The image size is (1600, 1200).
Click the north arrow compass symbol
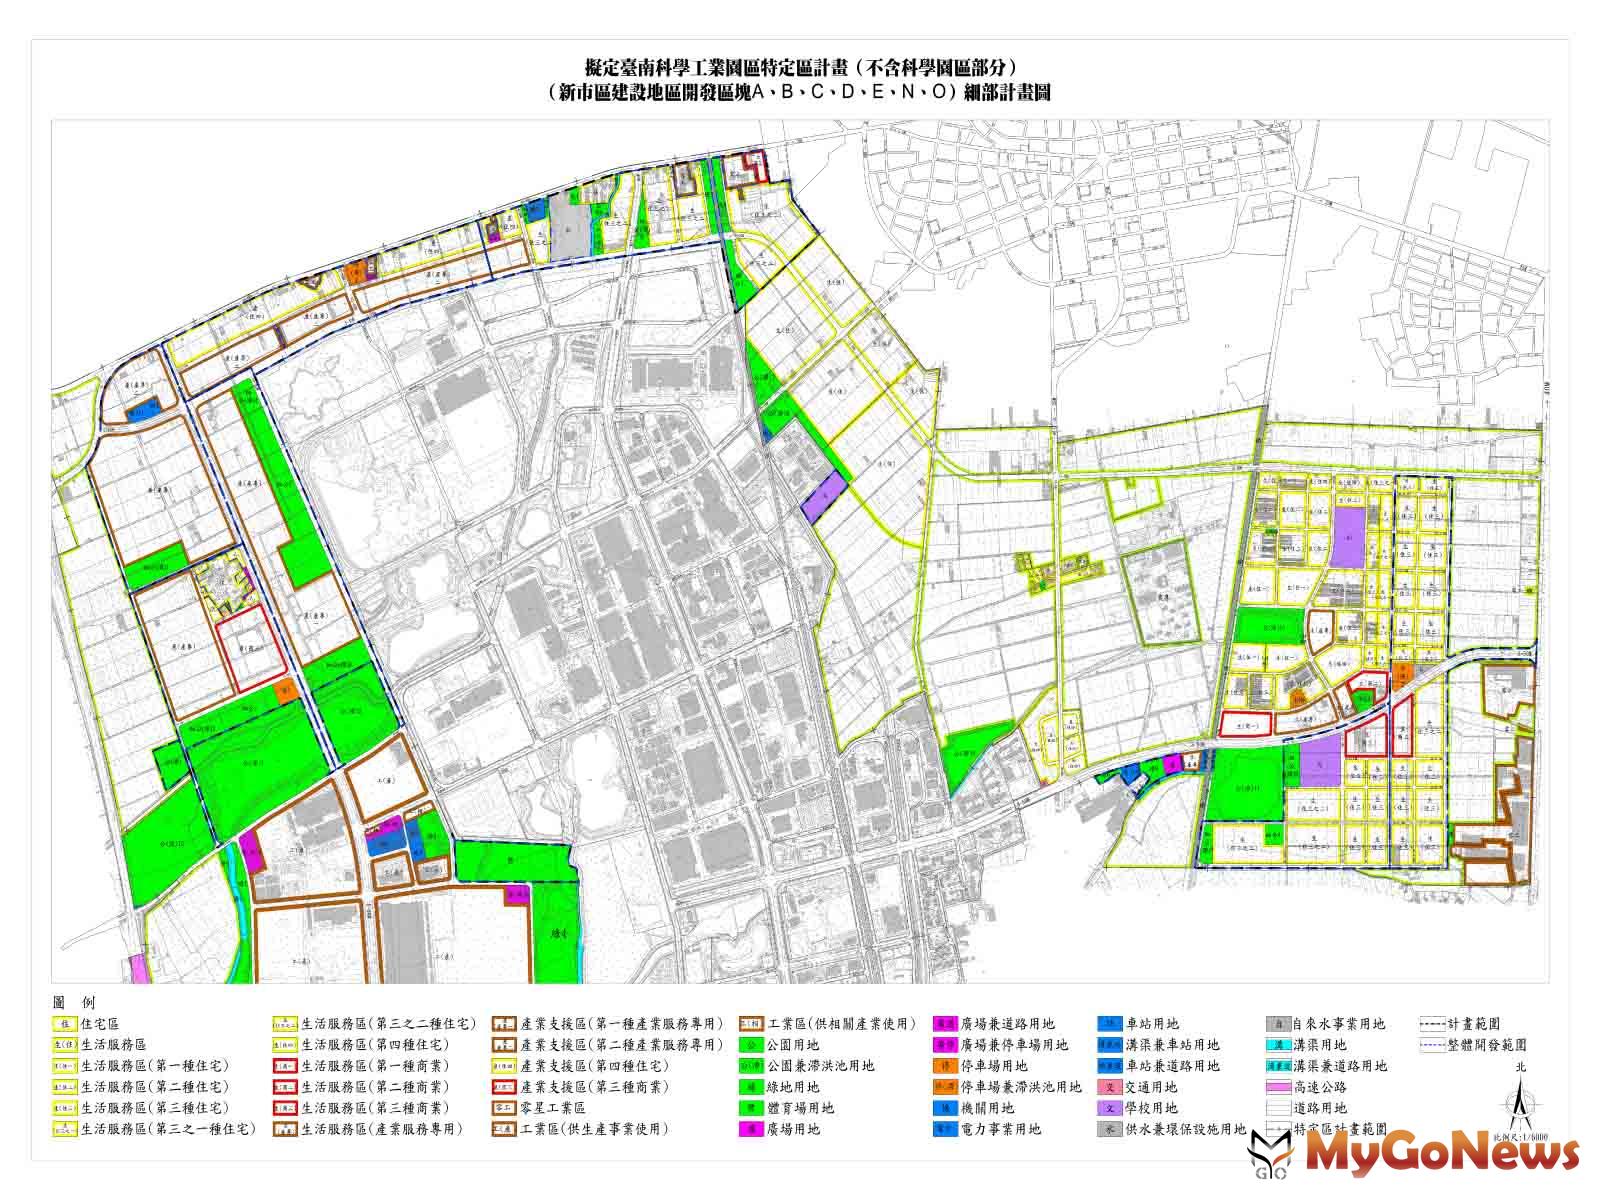pyautogui.click(x=1522, y=1104)
